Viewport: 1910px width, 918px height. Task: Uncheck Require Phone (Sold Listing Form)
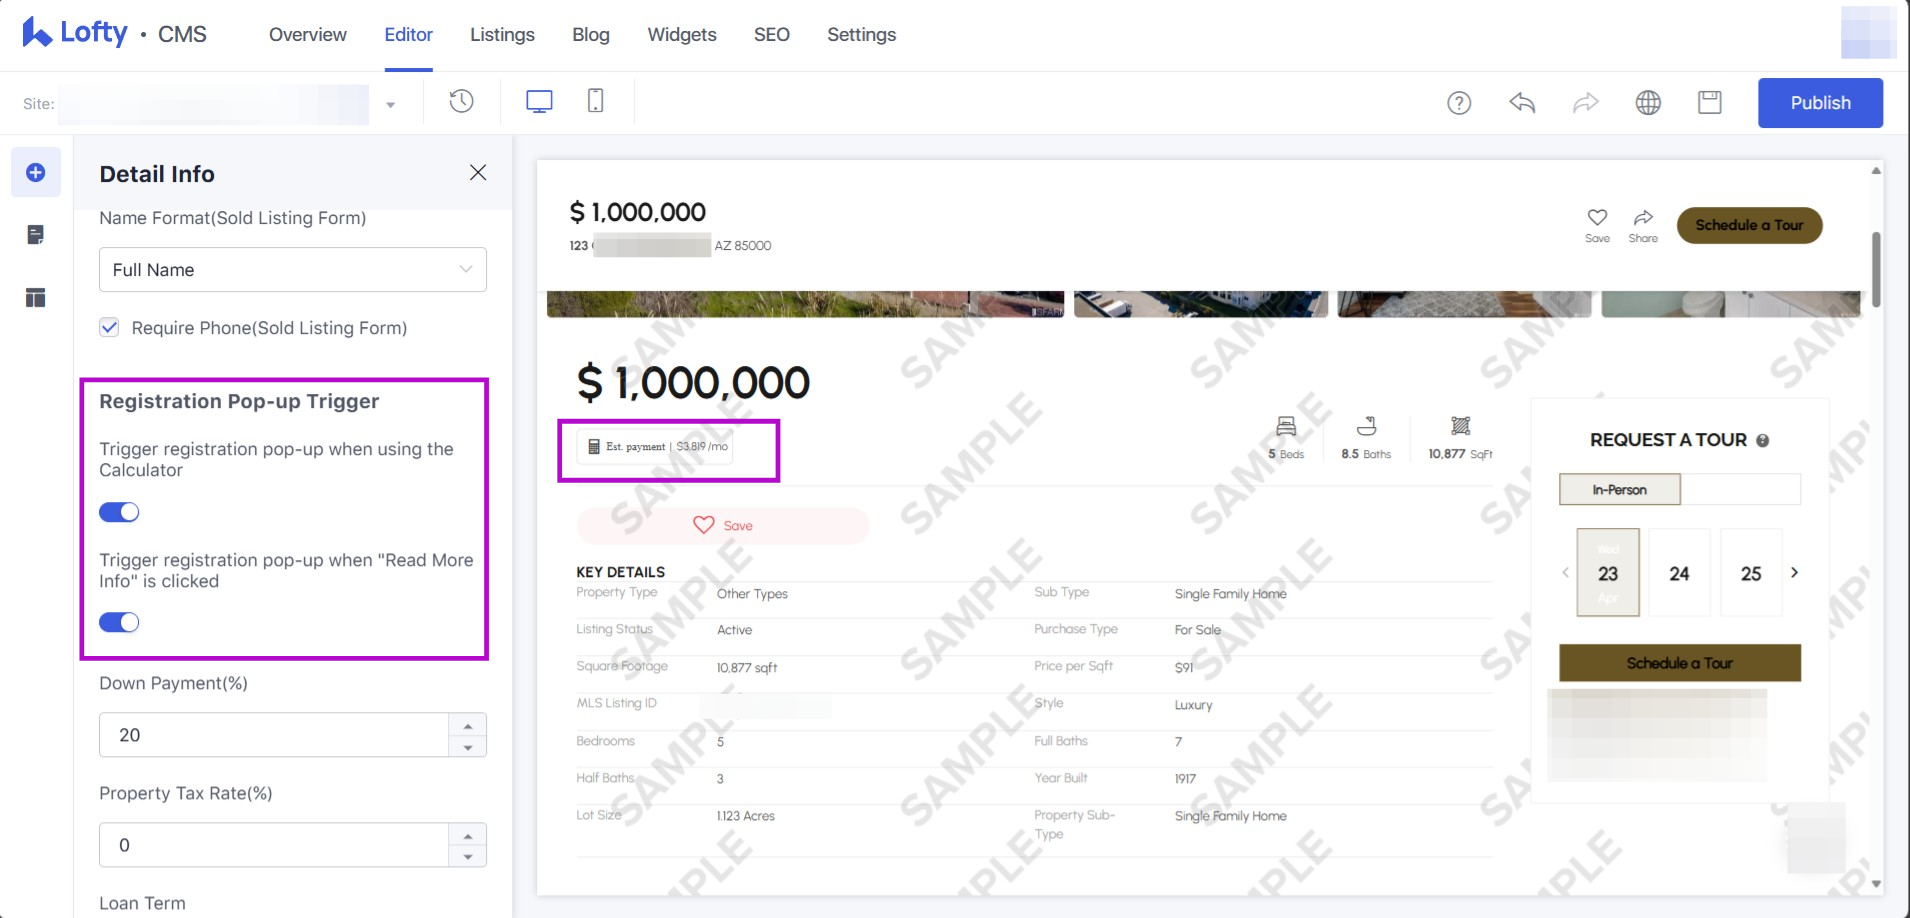tap(110, 328)
